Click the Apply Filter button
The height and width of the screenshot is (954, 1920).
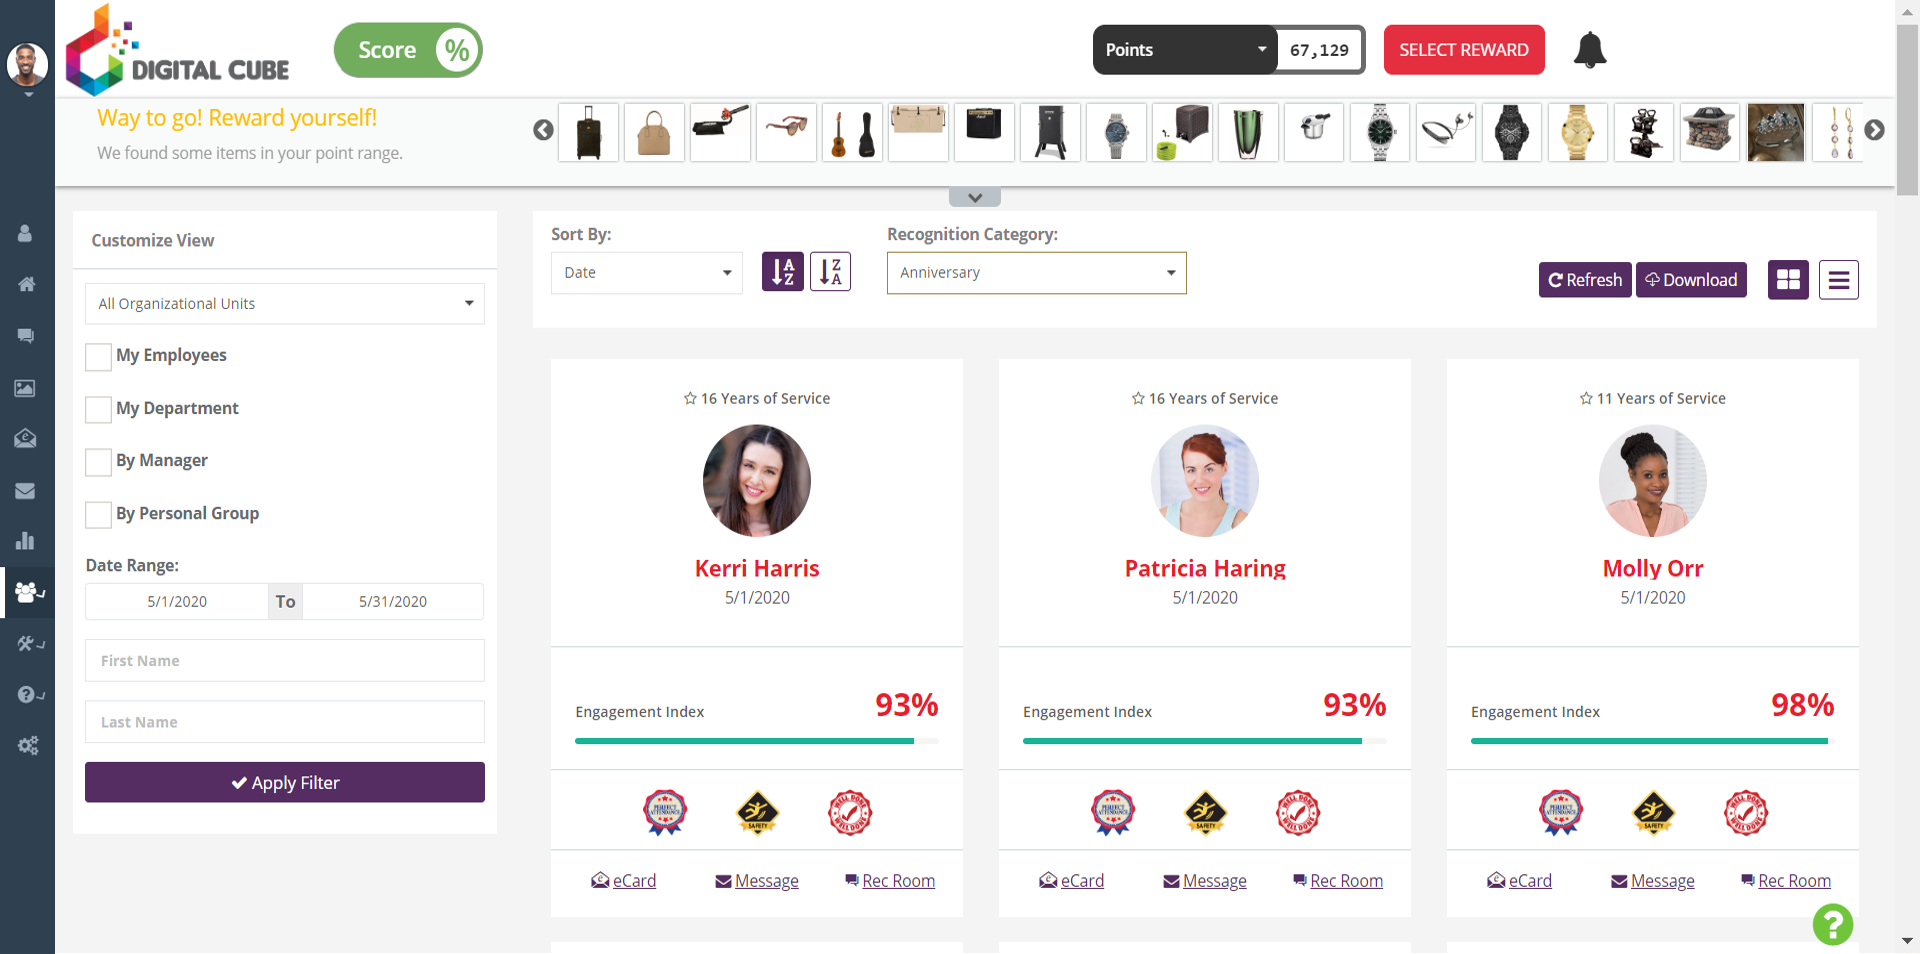point(285,782)
